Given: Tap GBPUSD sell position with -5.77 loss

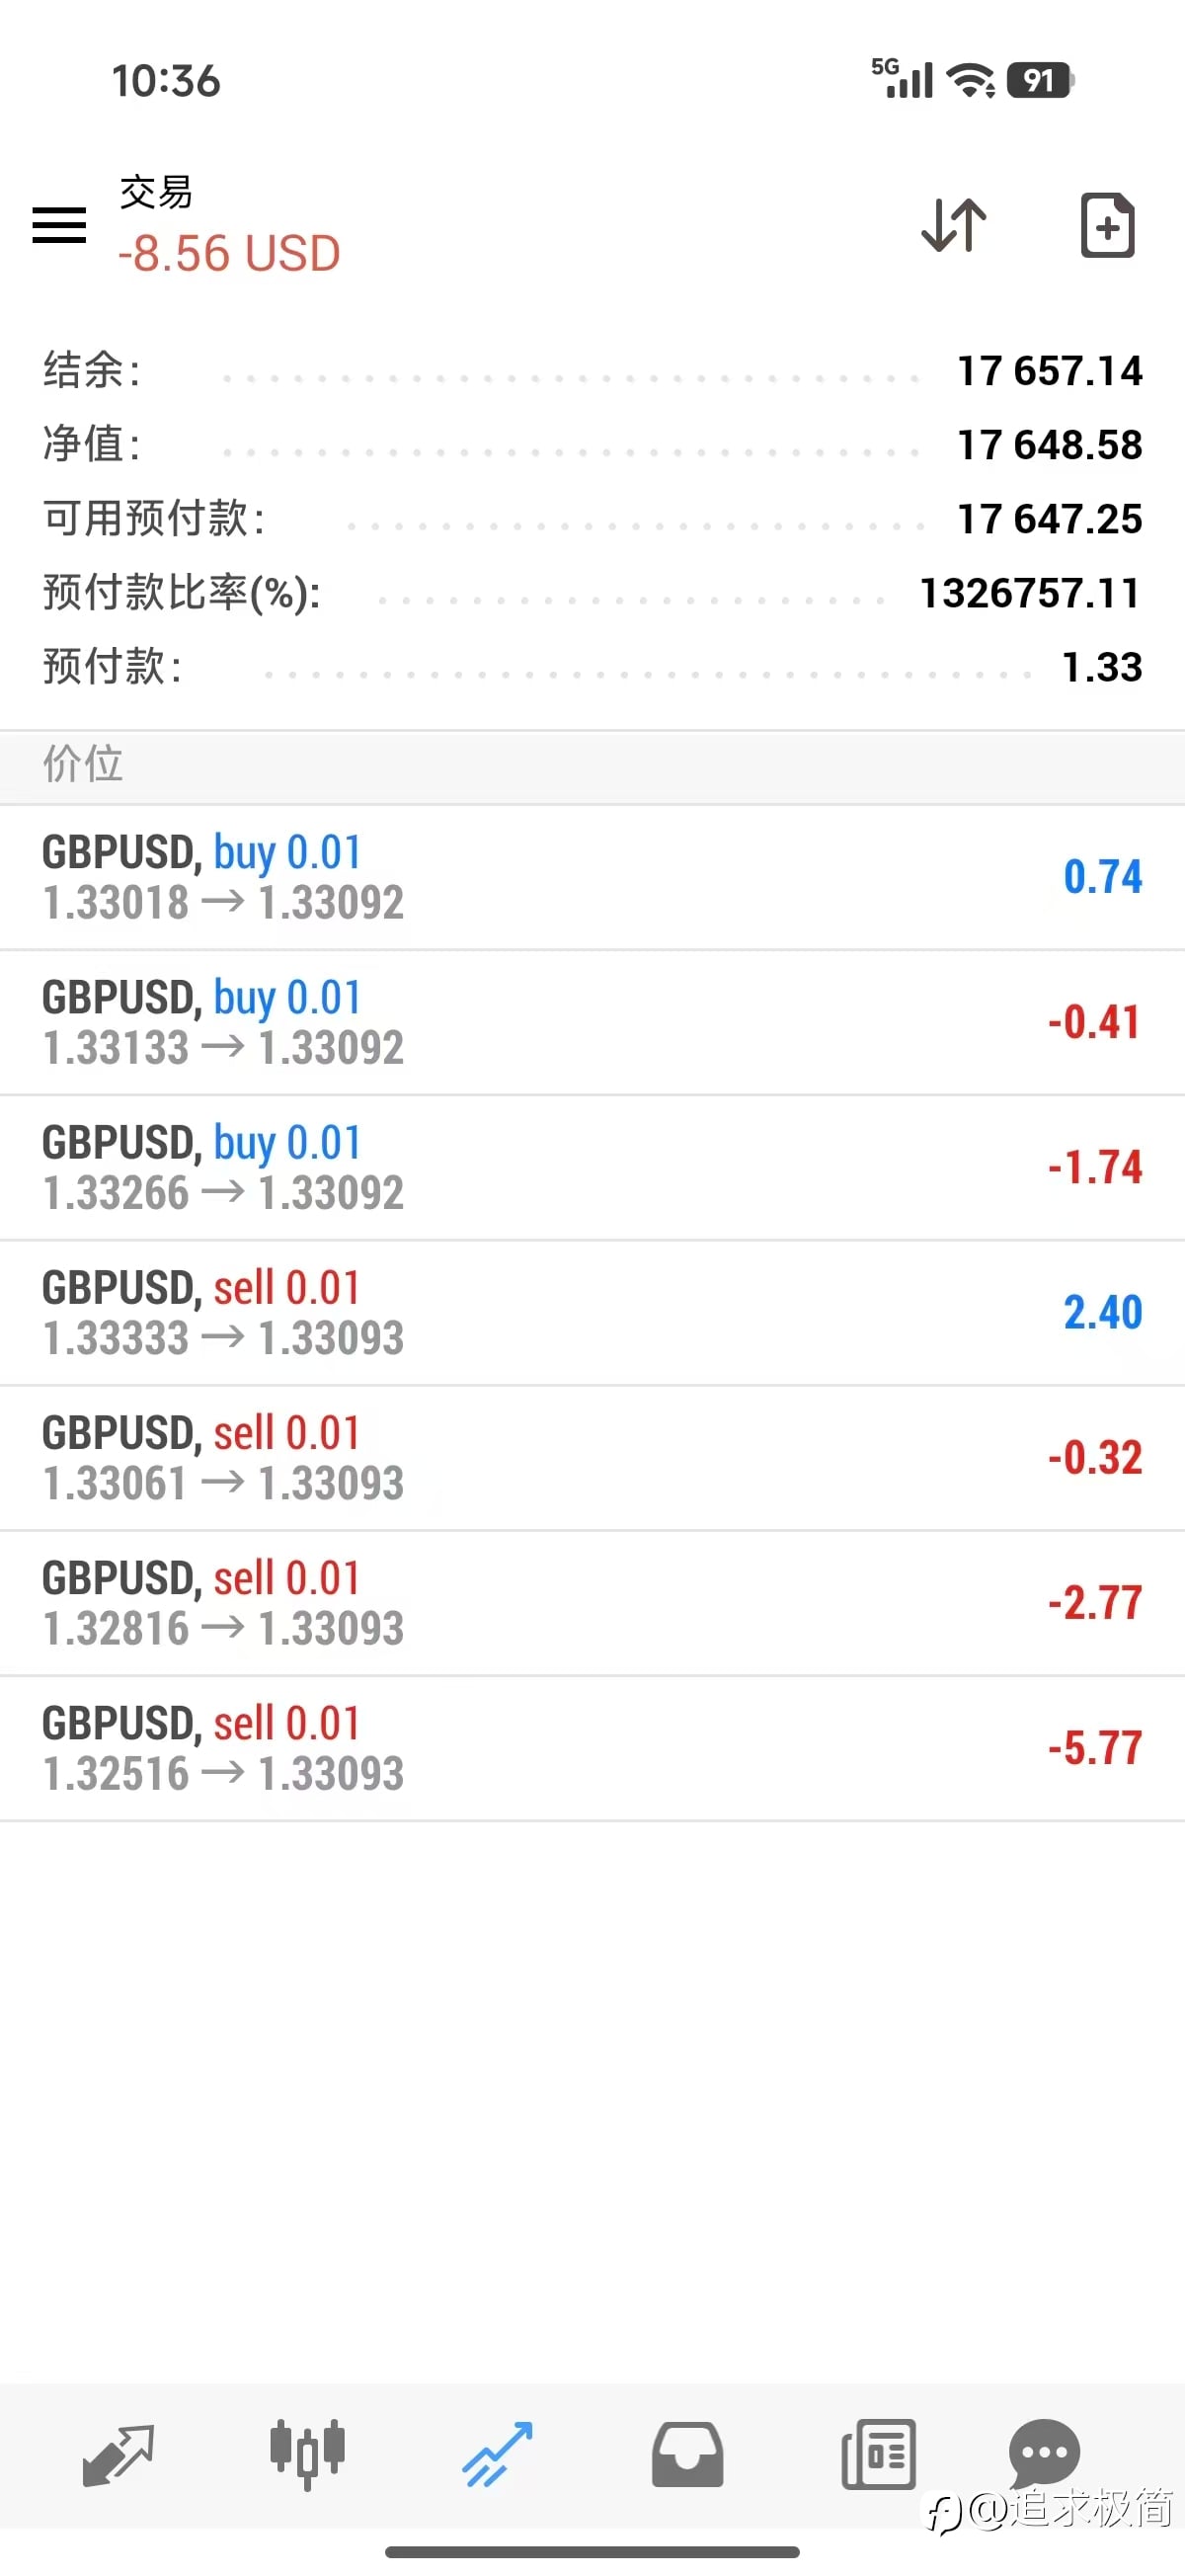Looking at the screenshot, I should click(x=592, y=1748).
